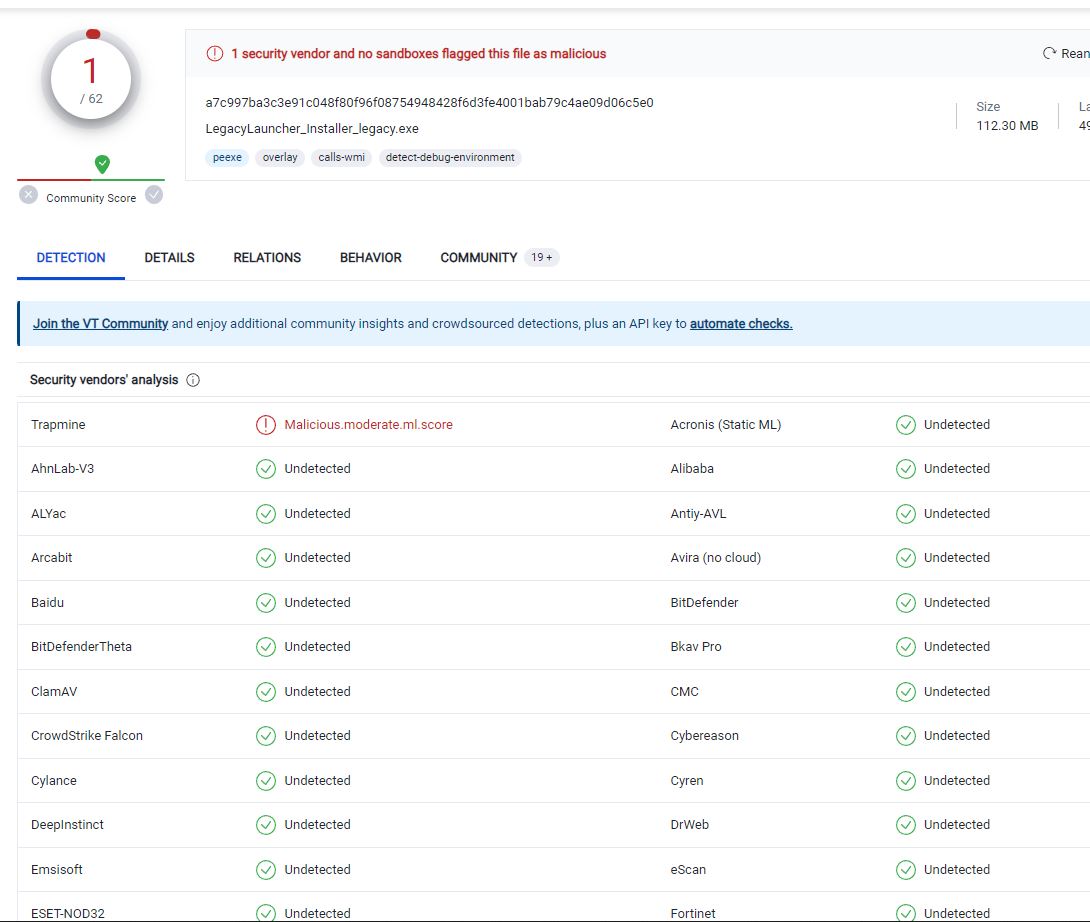Click the green check icon for AhnLab-V3
Viewport: 1090px width, 922px height.
tap(266, 469)
